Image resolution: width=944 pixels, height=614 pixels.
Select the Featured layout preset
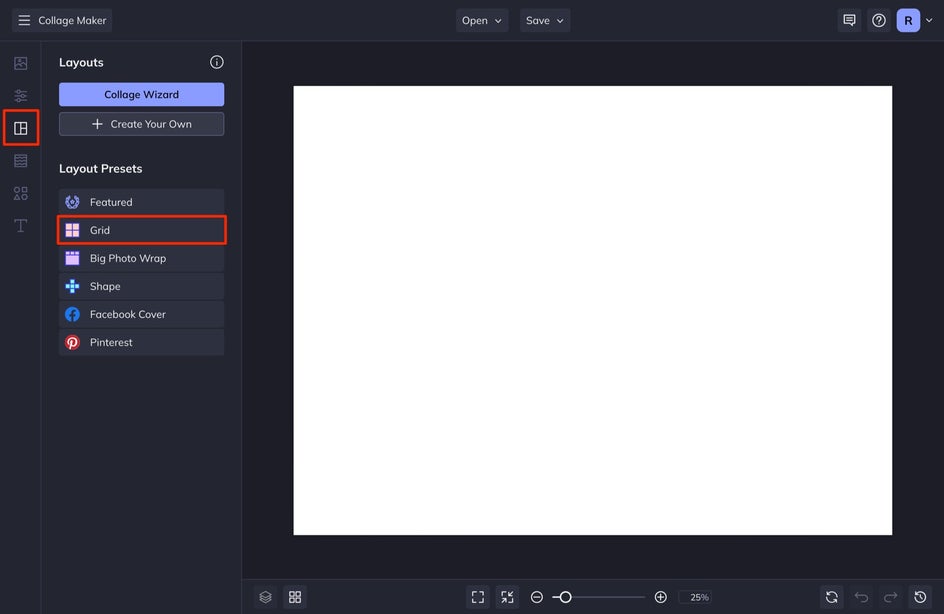click(x=141, y=202)
